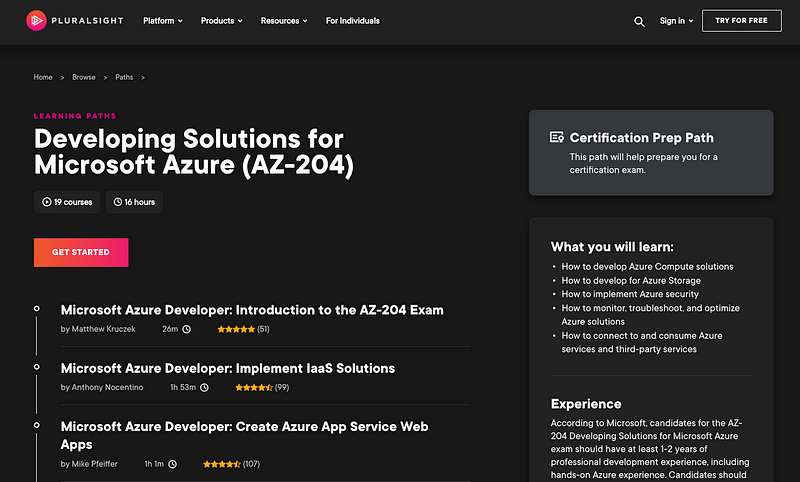This screenshot has width=800, height=482.
Task: Click the clock icon next to 1h 53m
Action: 204,388
